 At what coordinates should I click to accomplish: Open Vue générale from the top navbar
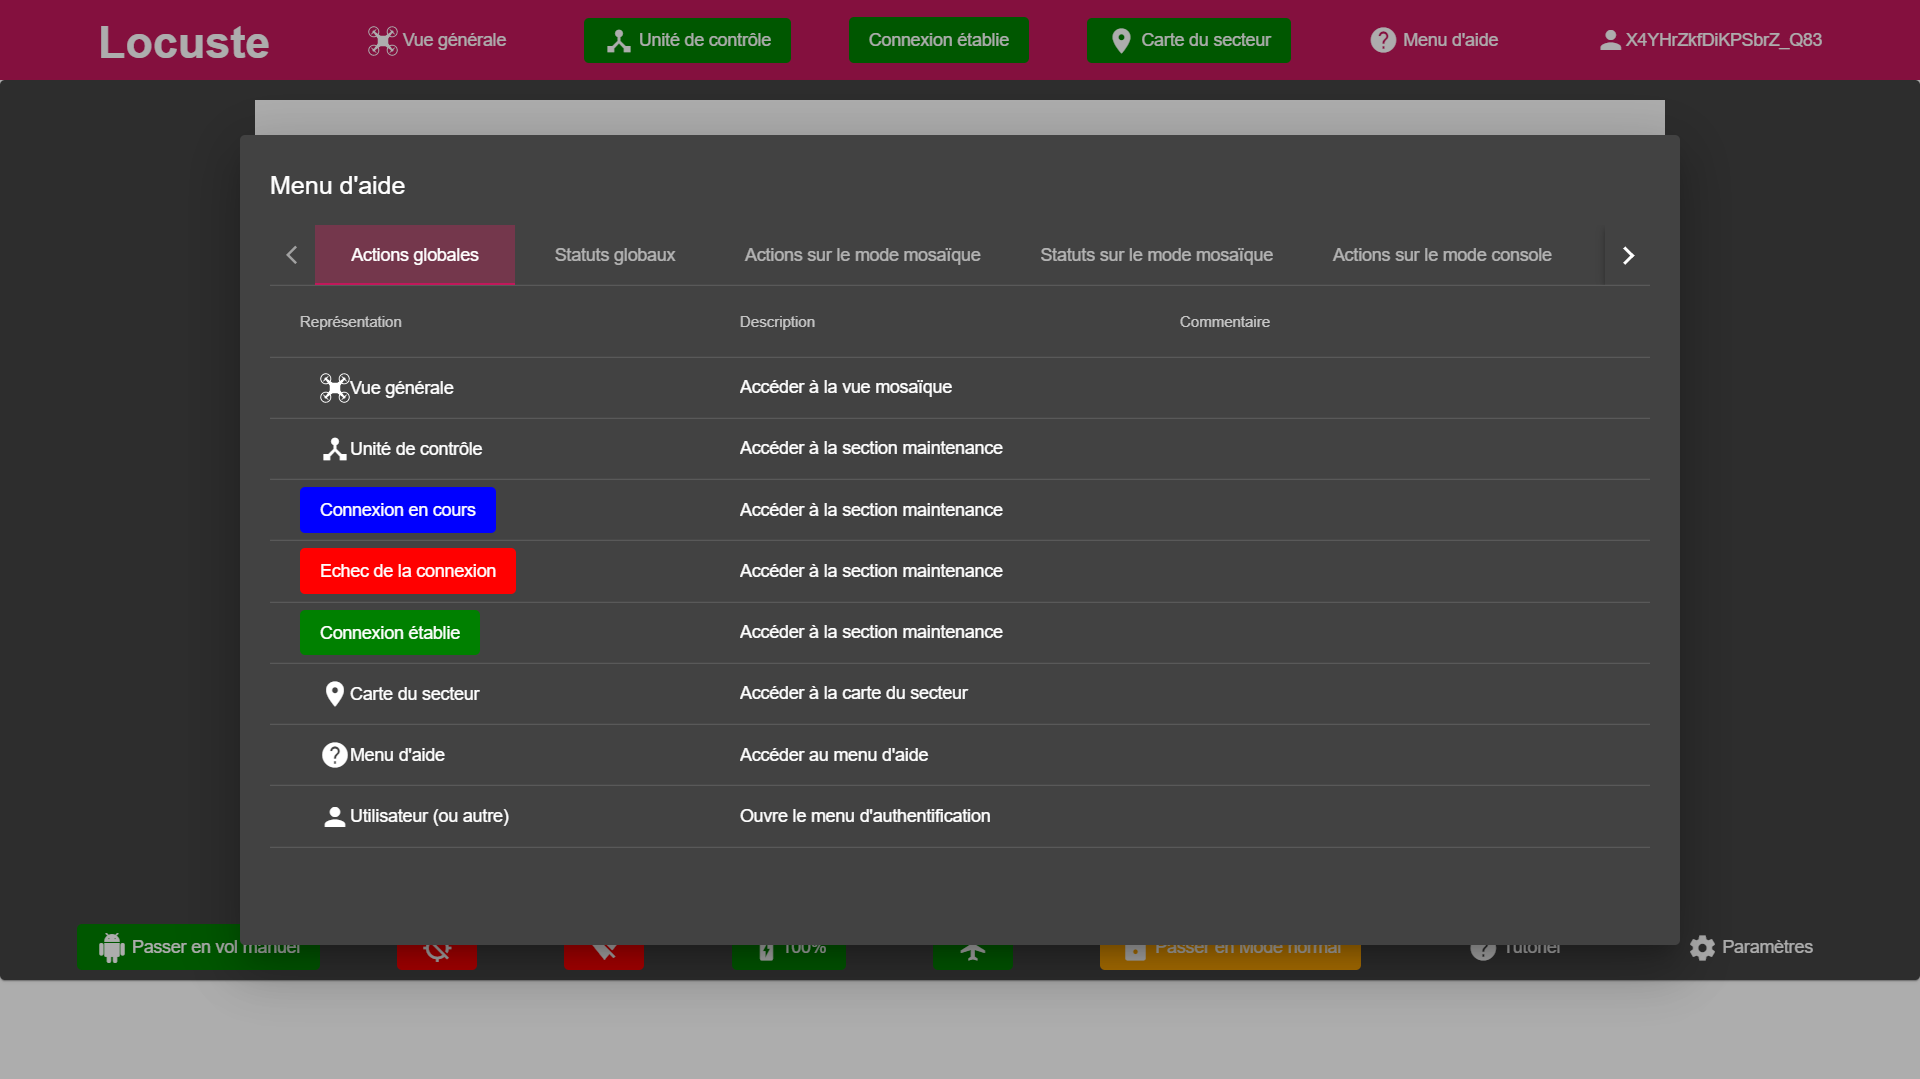coord(437,40)
